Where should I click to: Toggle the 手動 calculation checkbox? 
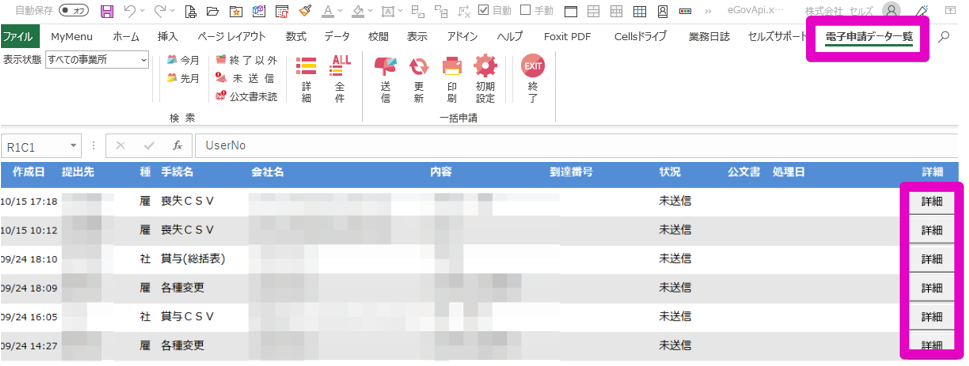click(526, 10)
